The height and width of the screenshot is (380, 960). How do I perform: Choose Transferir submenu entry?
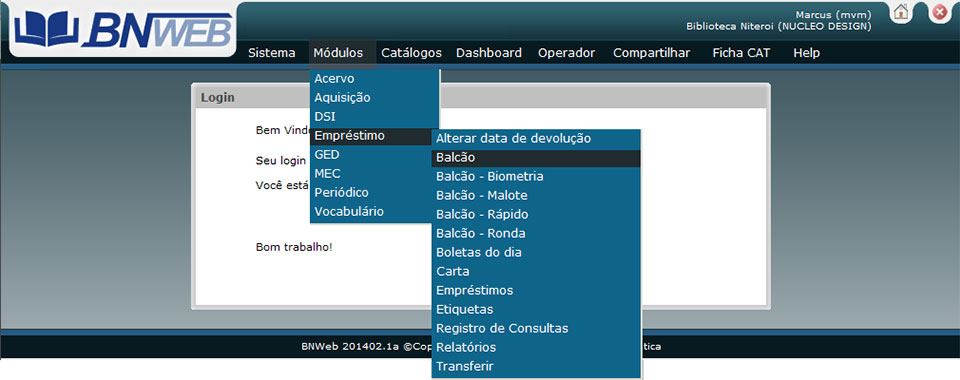pos(536,367)
